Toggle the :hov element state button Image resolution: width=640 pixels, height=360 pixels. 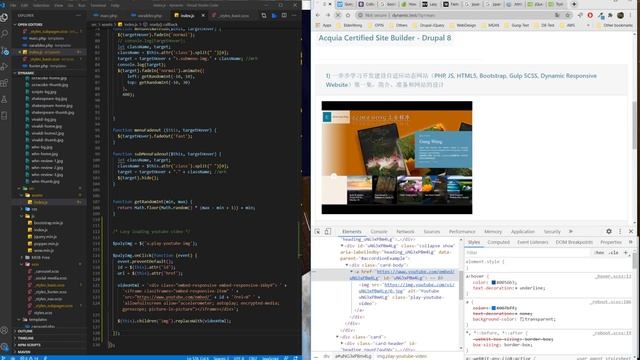[599, 253]
